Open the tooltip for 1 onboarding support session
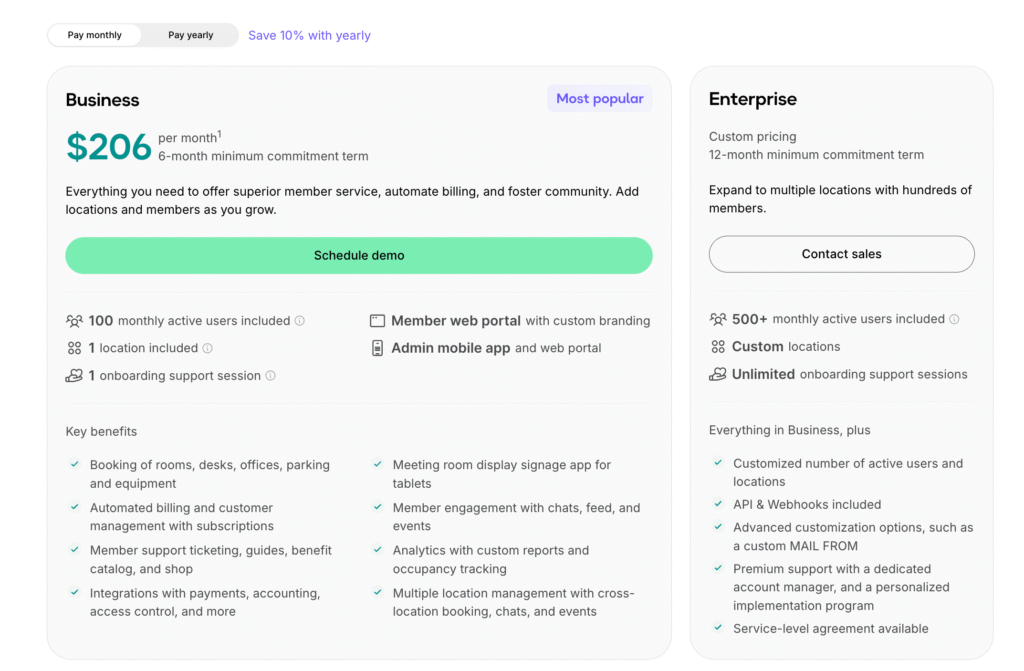Screen dimensions: 1024x671 pyautogui.click(x=271, y=376)
